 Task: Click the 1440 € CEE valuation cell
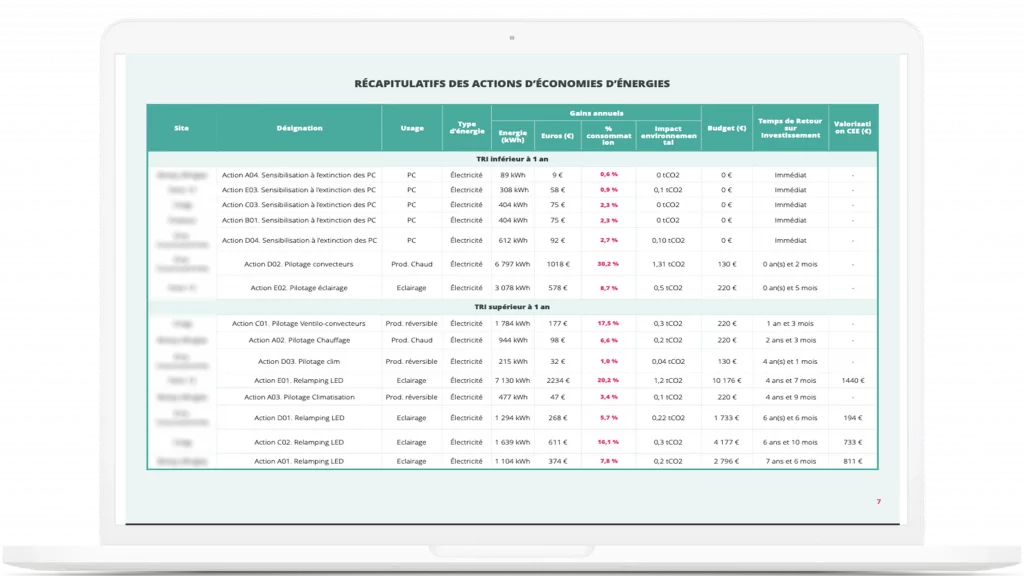coord(853,380)
